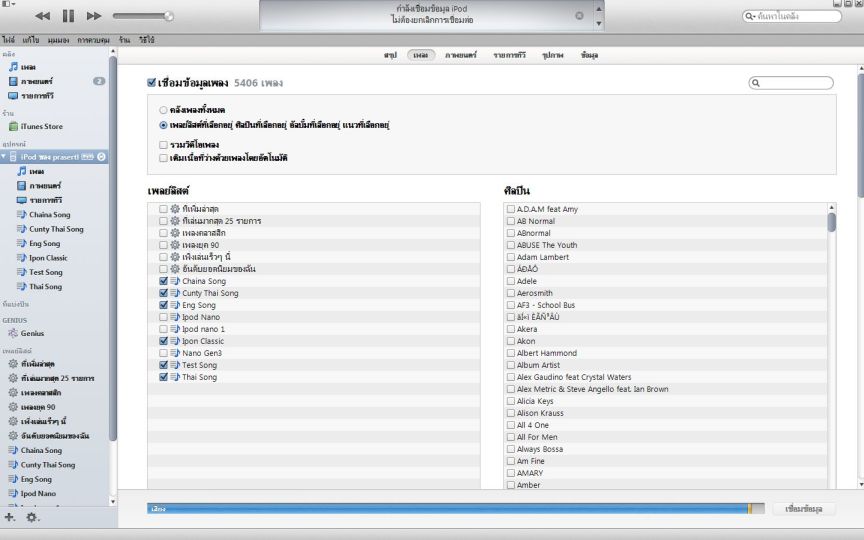Viewport: 864px width, 540px height.
Task: Open Genius in the sidebar
Action: (32, 333)
